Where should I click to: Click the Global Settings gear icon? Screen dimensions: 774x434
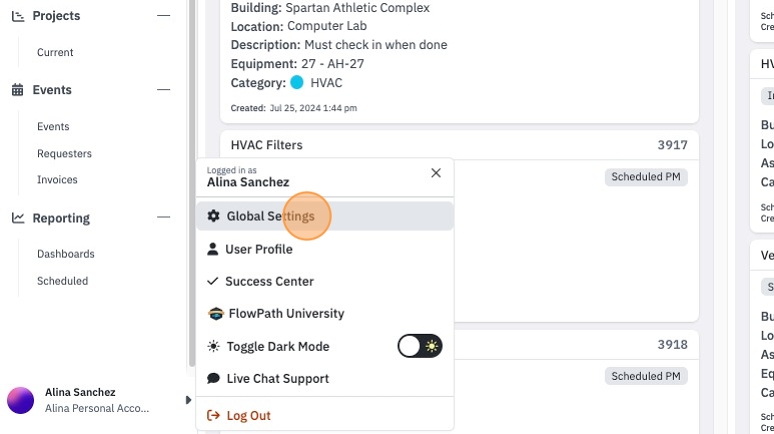point(213,216)
